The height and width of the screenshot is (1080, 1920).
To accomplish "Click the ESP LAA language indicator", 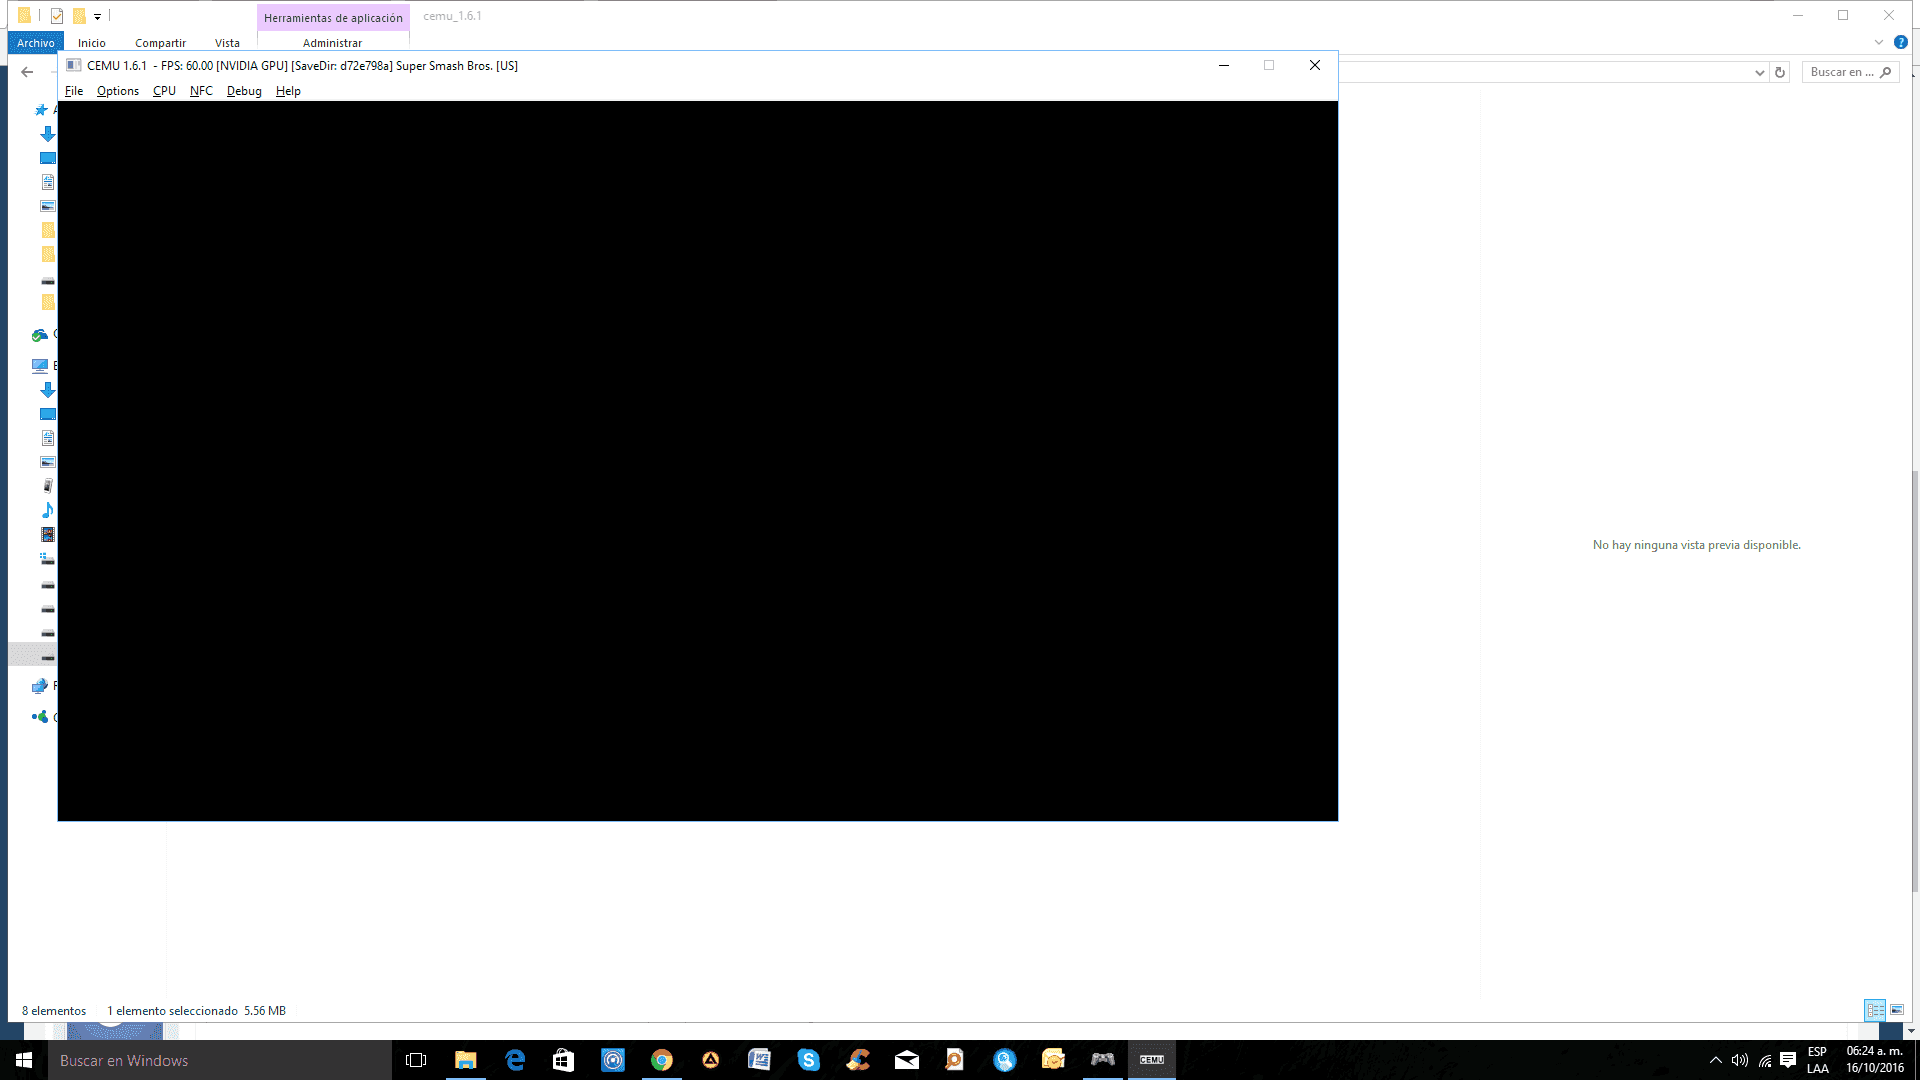I will point(1818,1060).
